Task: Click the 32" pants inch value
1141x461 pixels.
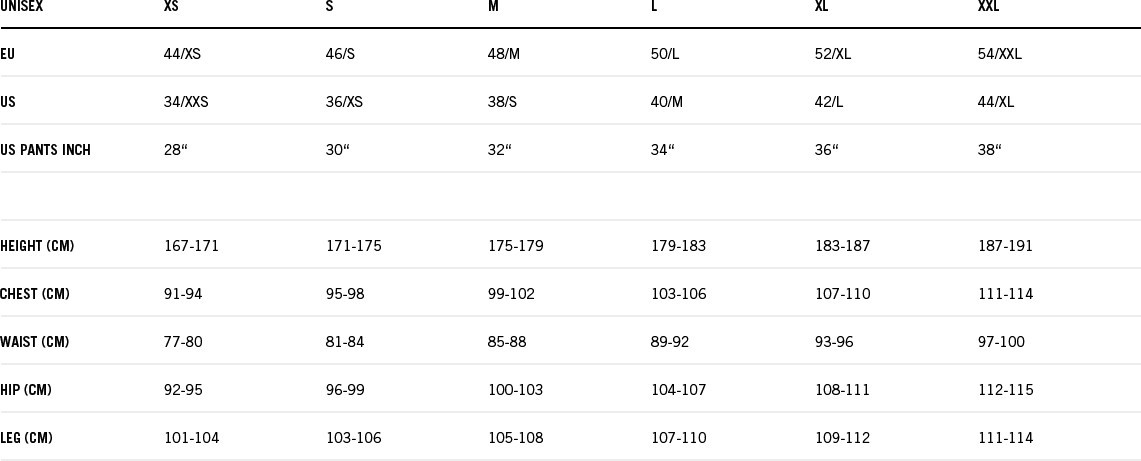Action: (500, 150)
